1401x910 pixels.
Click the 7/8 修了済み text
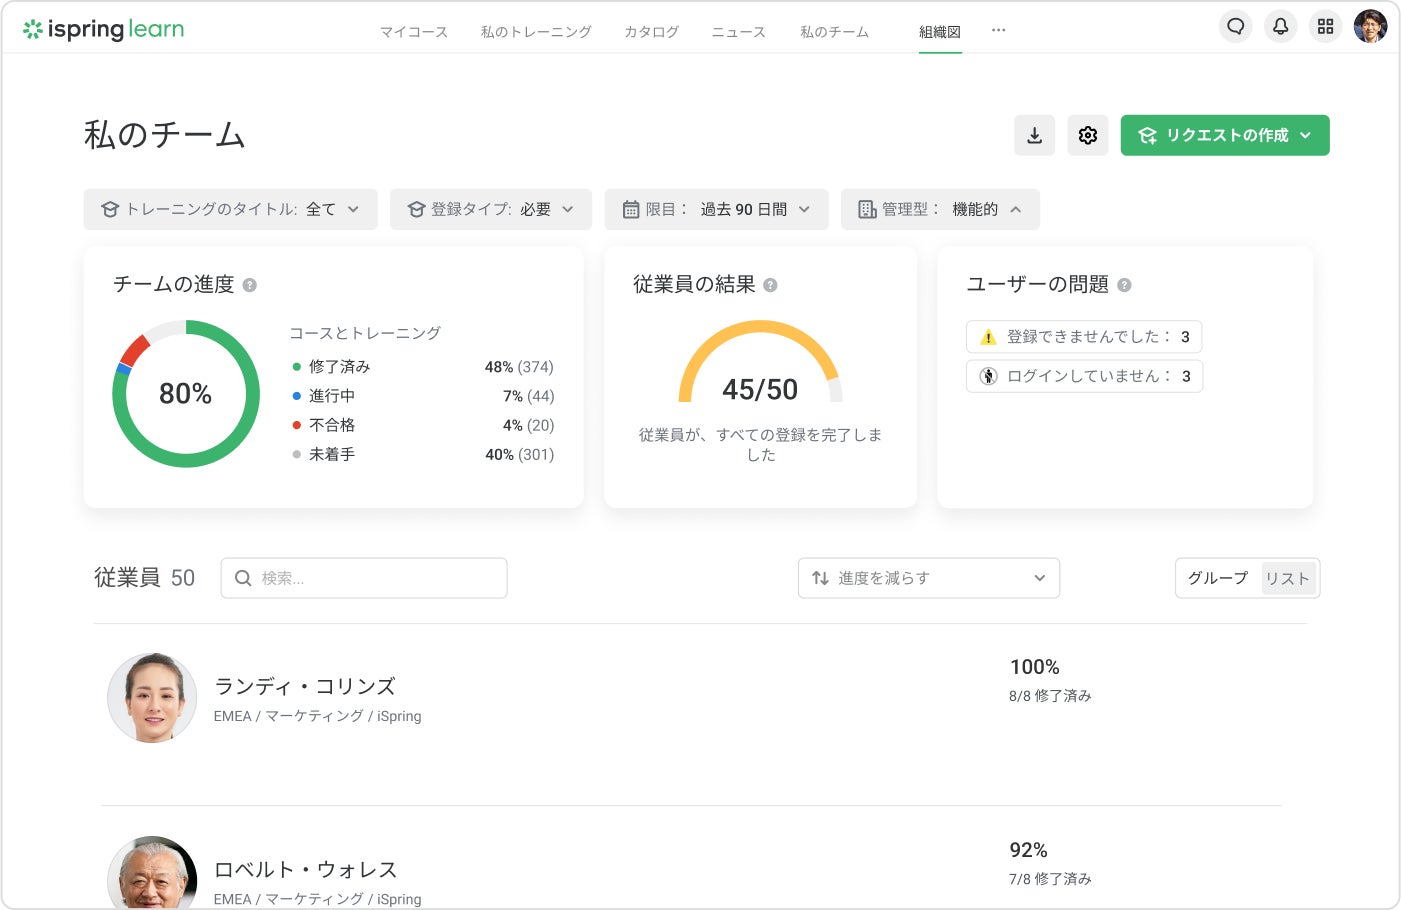[x=1050, y=879]
